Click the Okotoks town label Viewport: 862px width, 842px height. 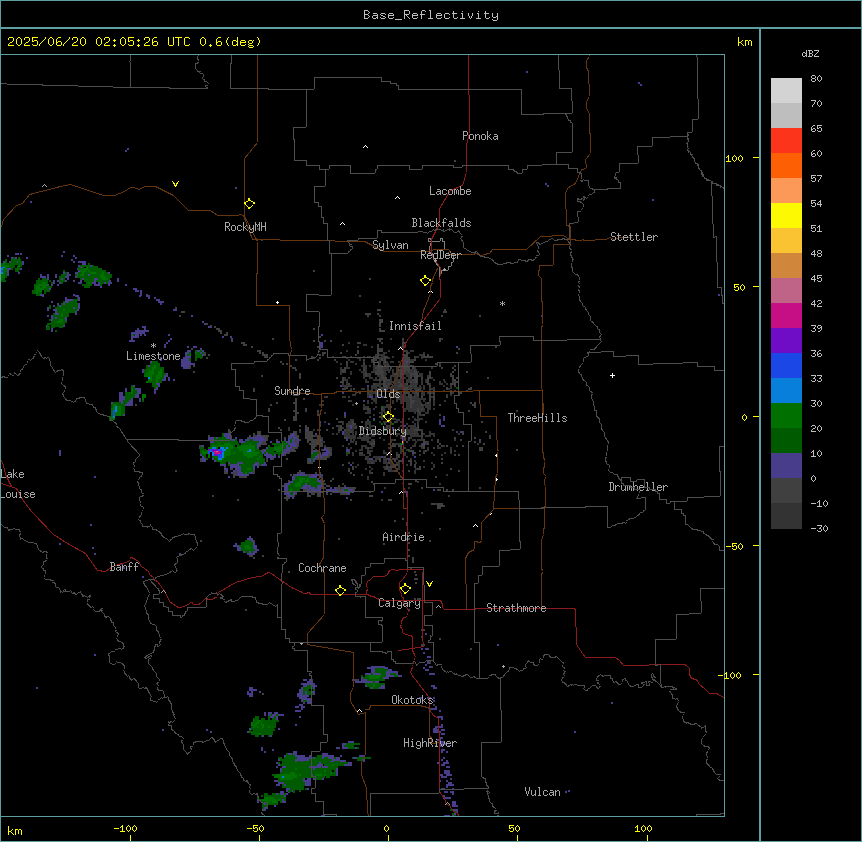(412, 700)
